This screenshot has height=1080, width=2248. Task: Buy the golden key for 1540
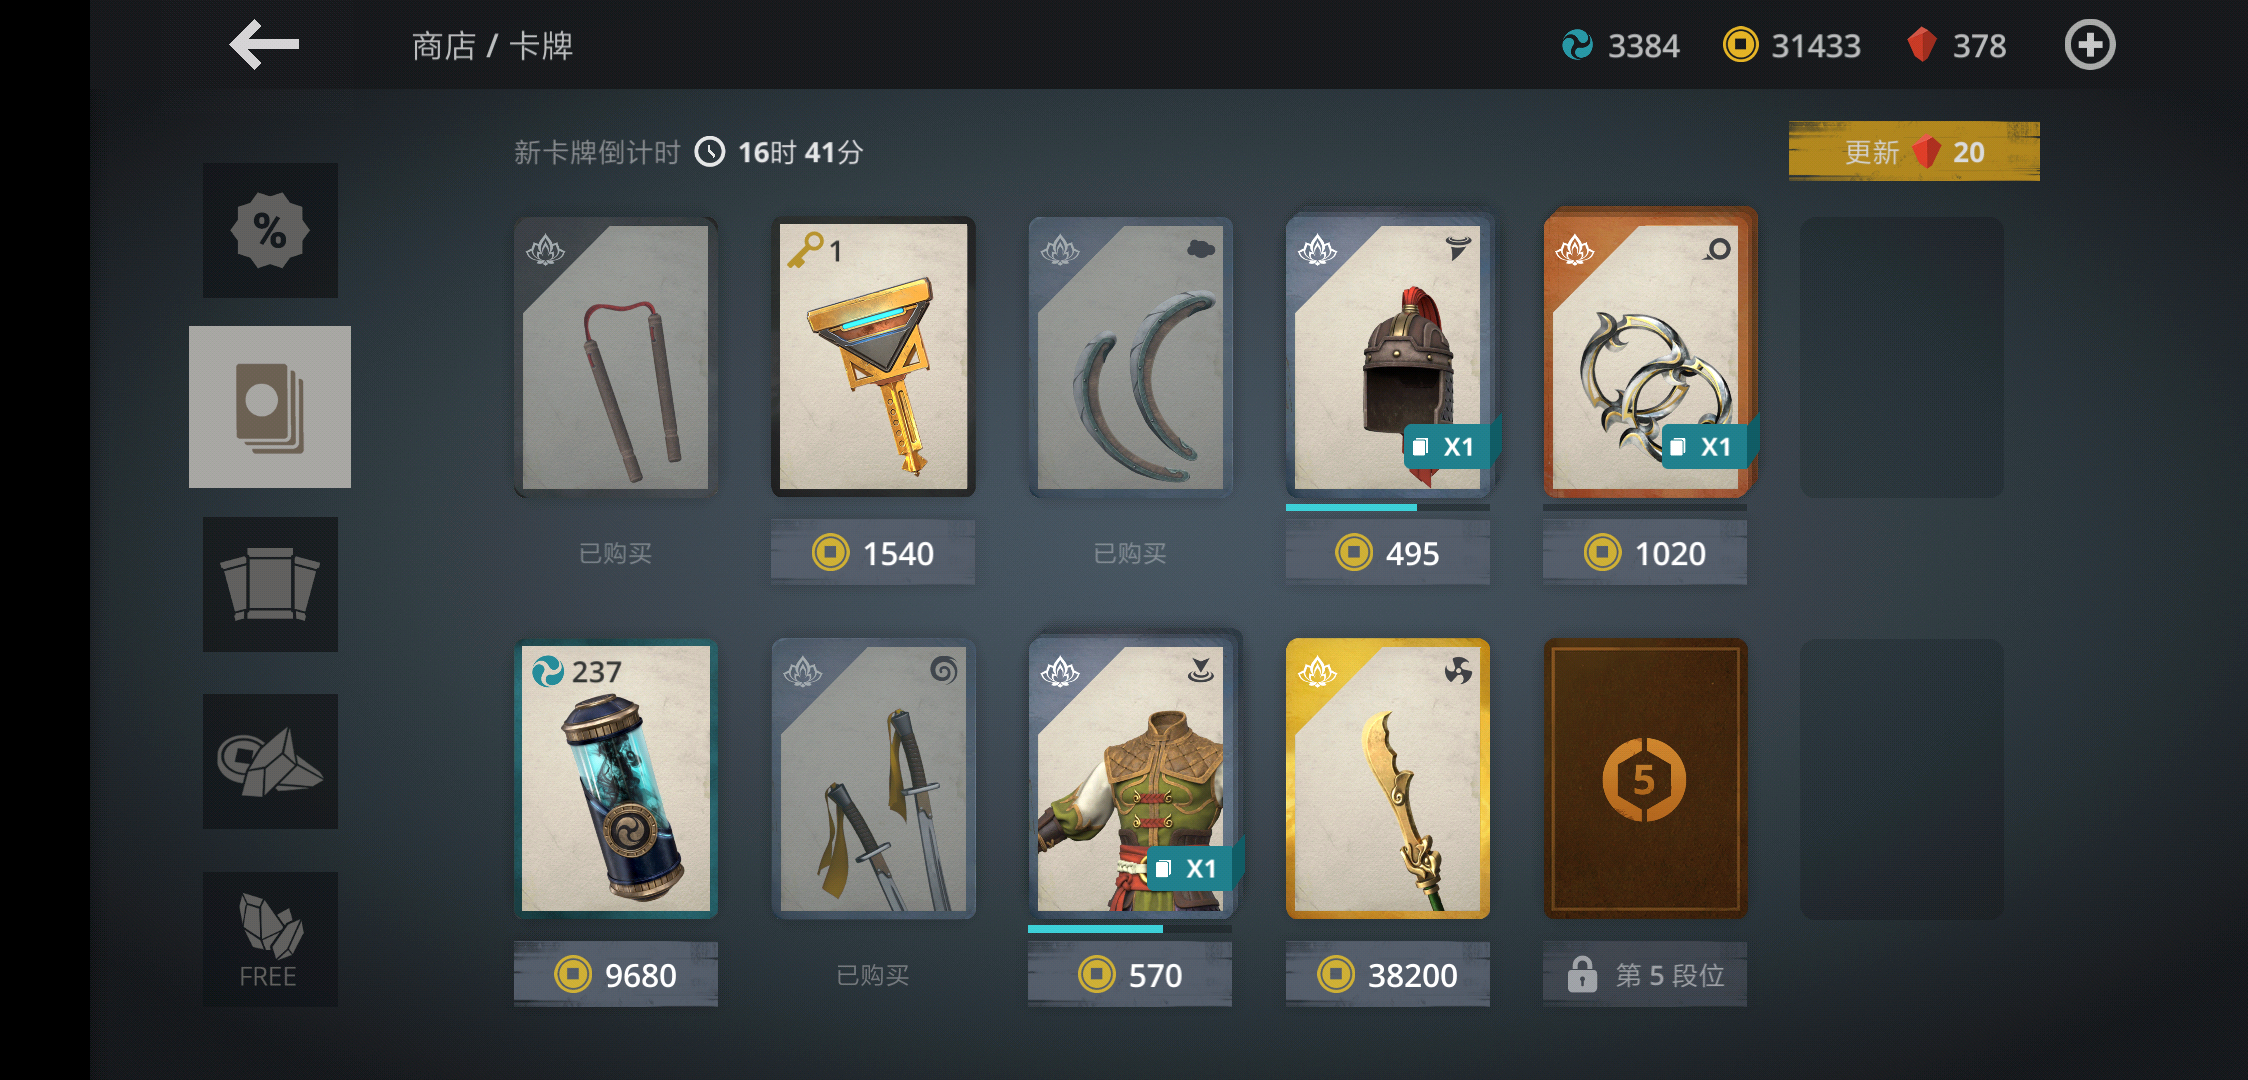point(873,552)
